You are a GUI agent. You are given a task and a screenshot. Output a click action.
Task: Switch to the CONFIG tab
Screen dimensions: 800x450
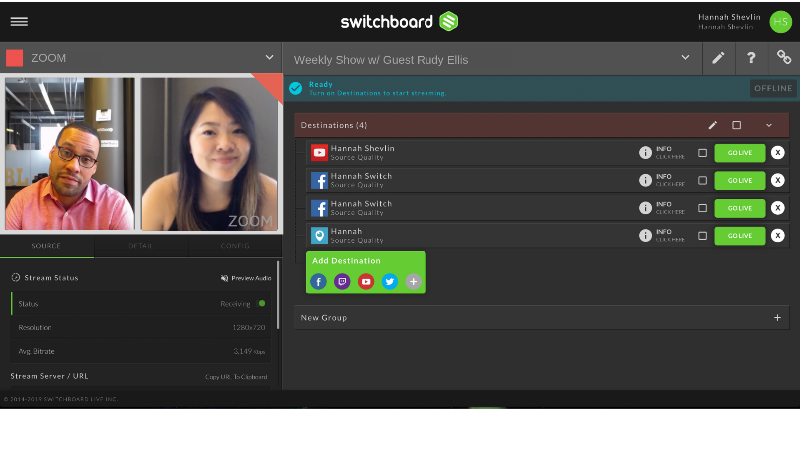tap(235, 246)
